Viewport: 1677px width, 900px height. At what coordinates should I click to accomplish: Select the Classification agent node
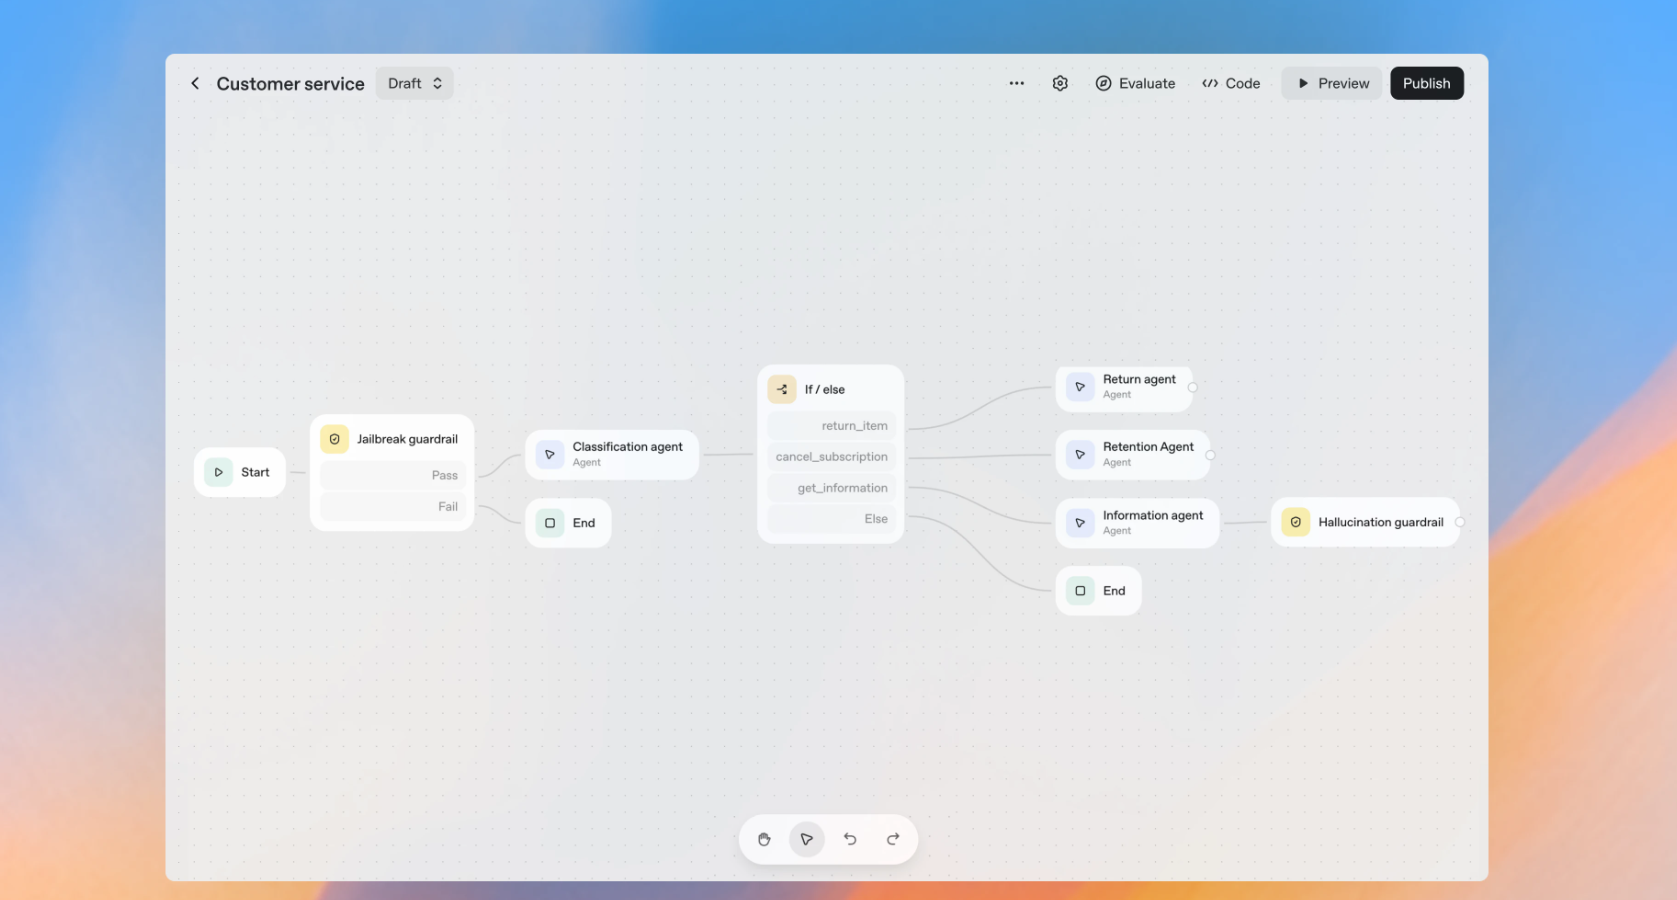612,454
